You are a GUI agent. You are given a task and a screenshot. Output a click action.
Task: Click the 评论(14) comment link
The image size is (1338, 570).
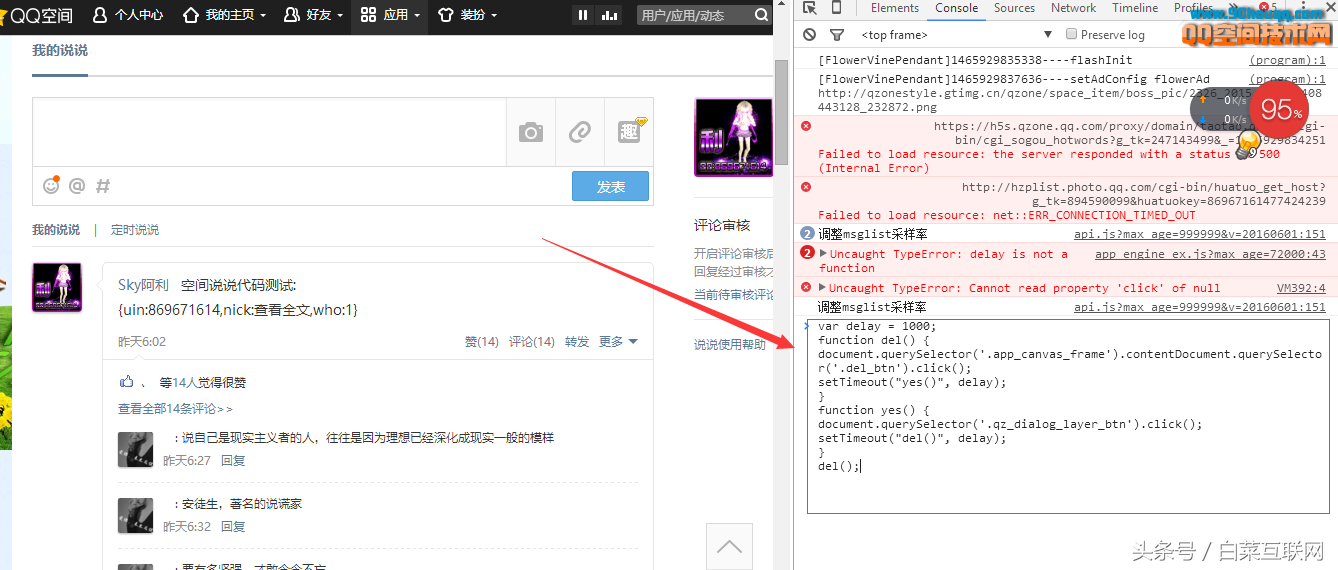coord(532,342)
